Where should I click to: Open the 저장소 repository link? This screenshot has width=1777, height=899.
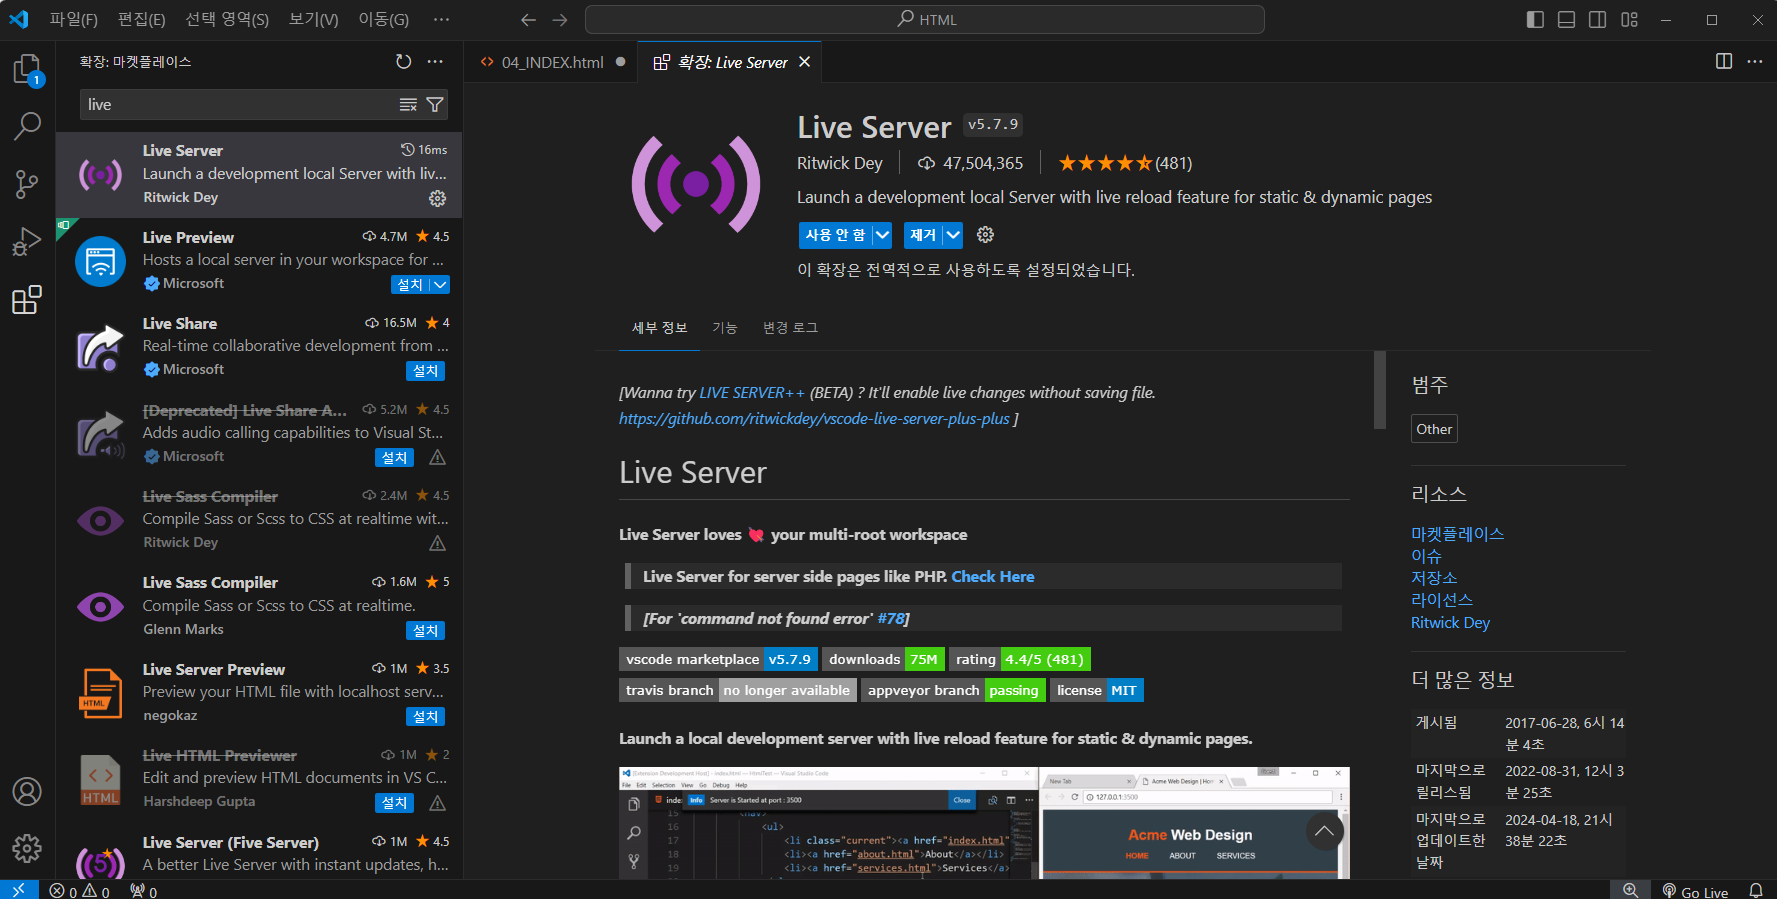click(x=1434, y=578)
